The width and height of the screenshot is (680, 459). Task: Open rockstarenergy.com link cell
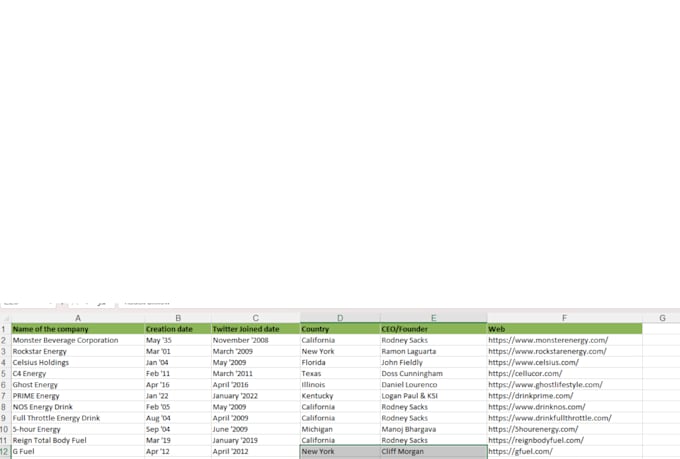coord(565,351)
